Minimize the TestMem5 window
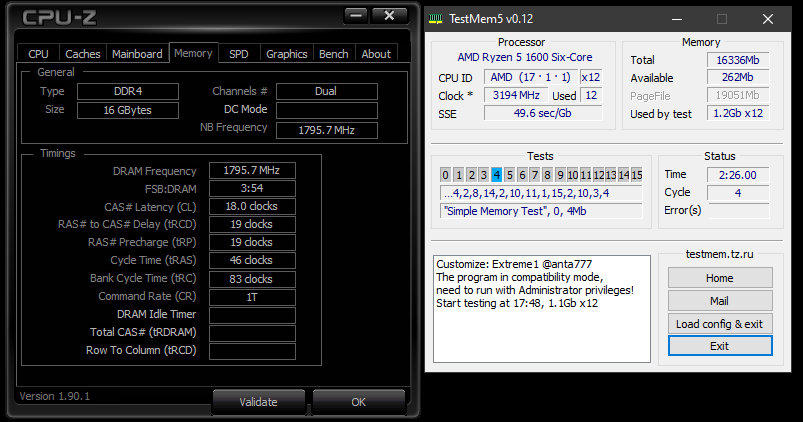This screenshot has height=422, width=803. coord(677,19)
